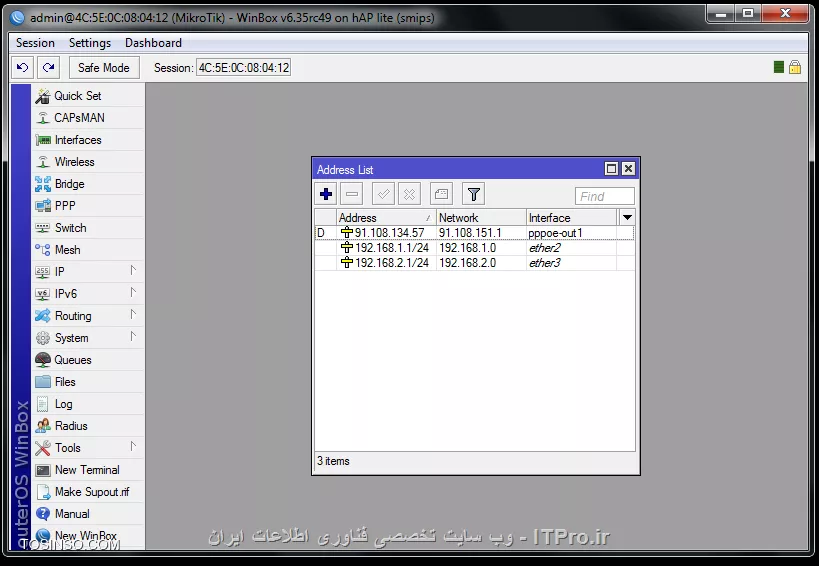Open the Mesh menu

pyautogui.click(x=88, y=250)
